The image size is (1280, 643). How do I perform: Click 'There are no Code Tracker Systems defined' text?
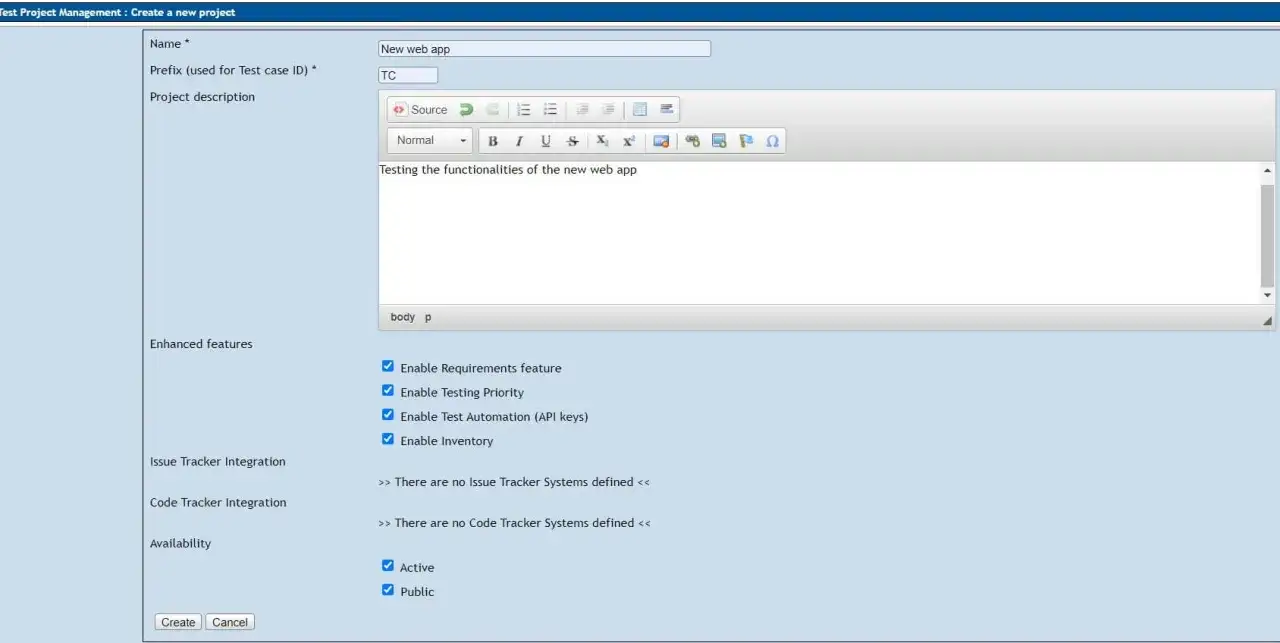coord(514,523)
